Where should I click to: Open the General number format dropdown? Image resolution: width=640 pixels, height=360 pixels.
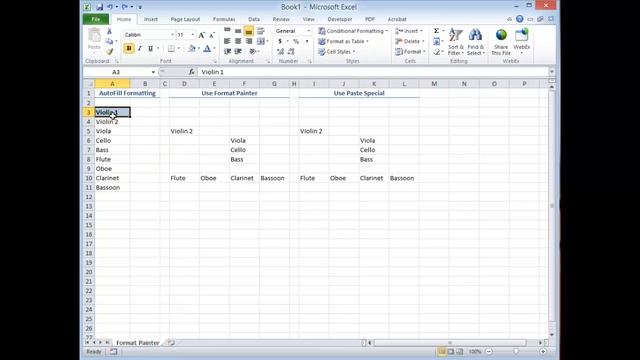point(309,31)
